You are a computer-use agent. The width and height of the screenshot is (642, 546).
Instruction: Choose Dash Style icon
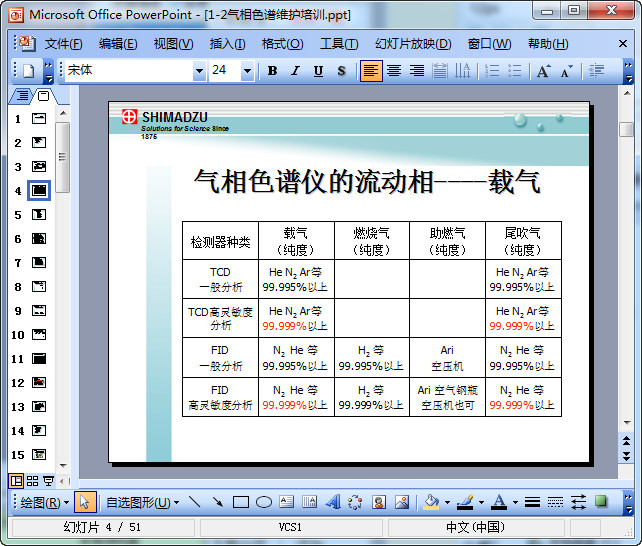coord(555,502)
